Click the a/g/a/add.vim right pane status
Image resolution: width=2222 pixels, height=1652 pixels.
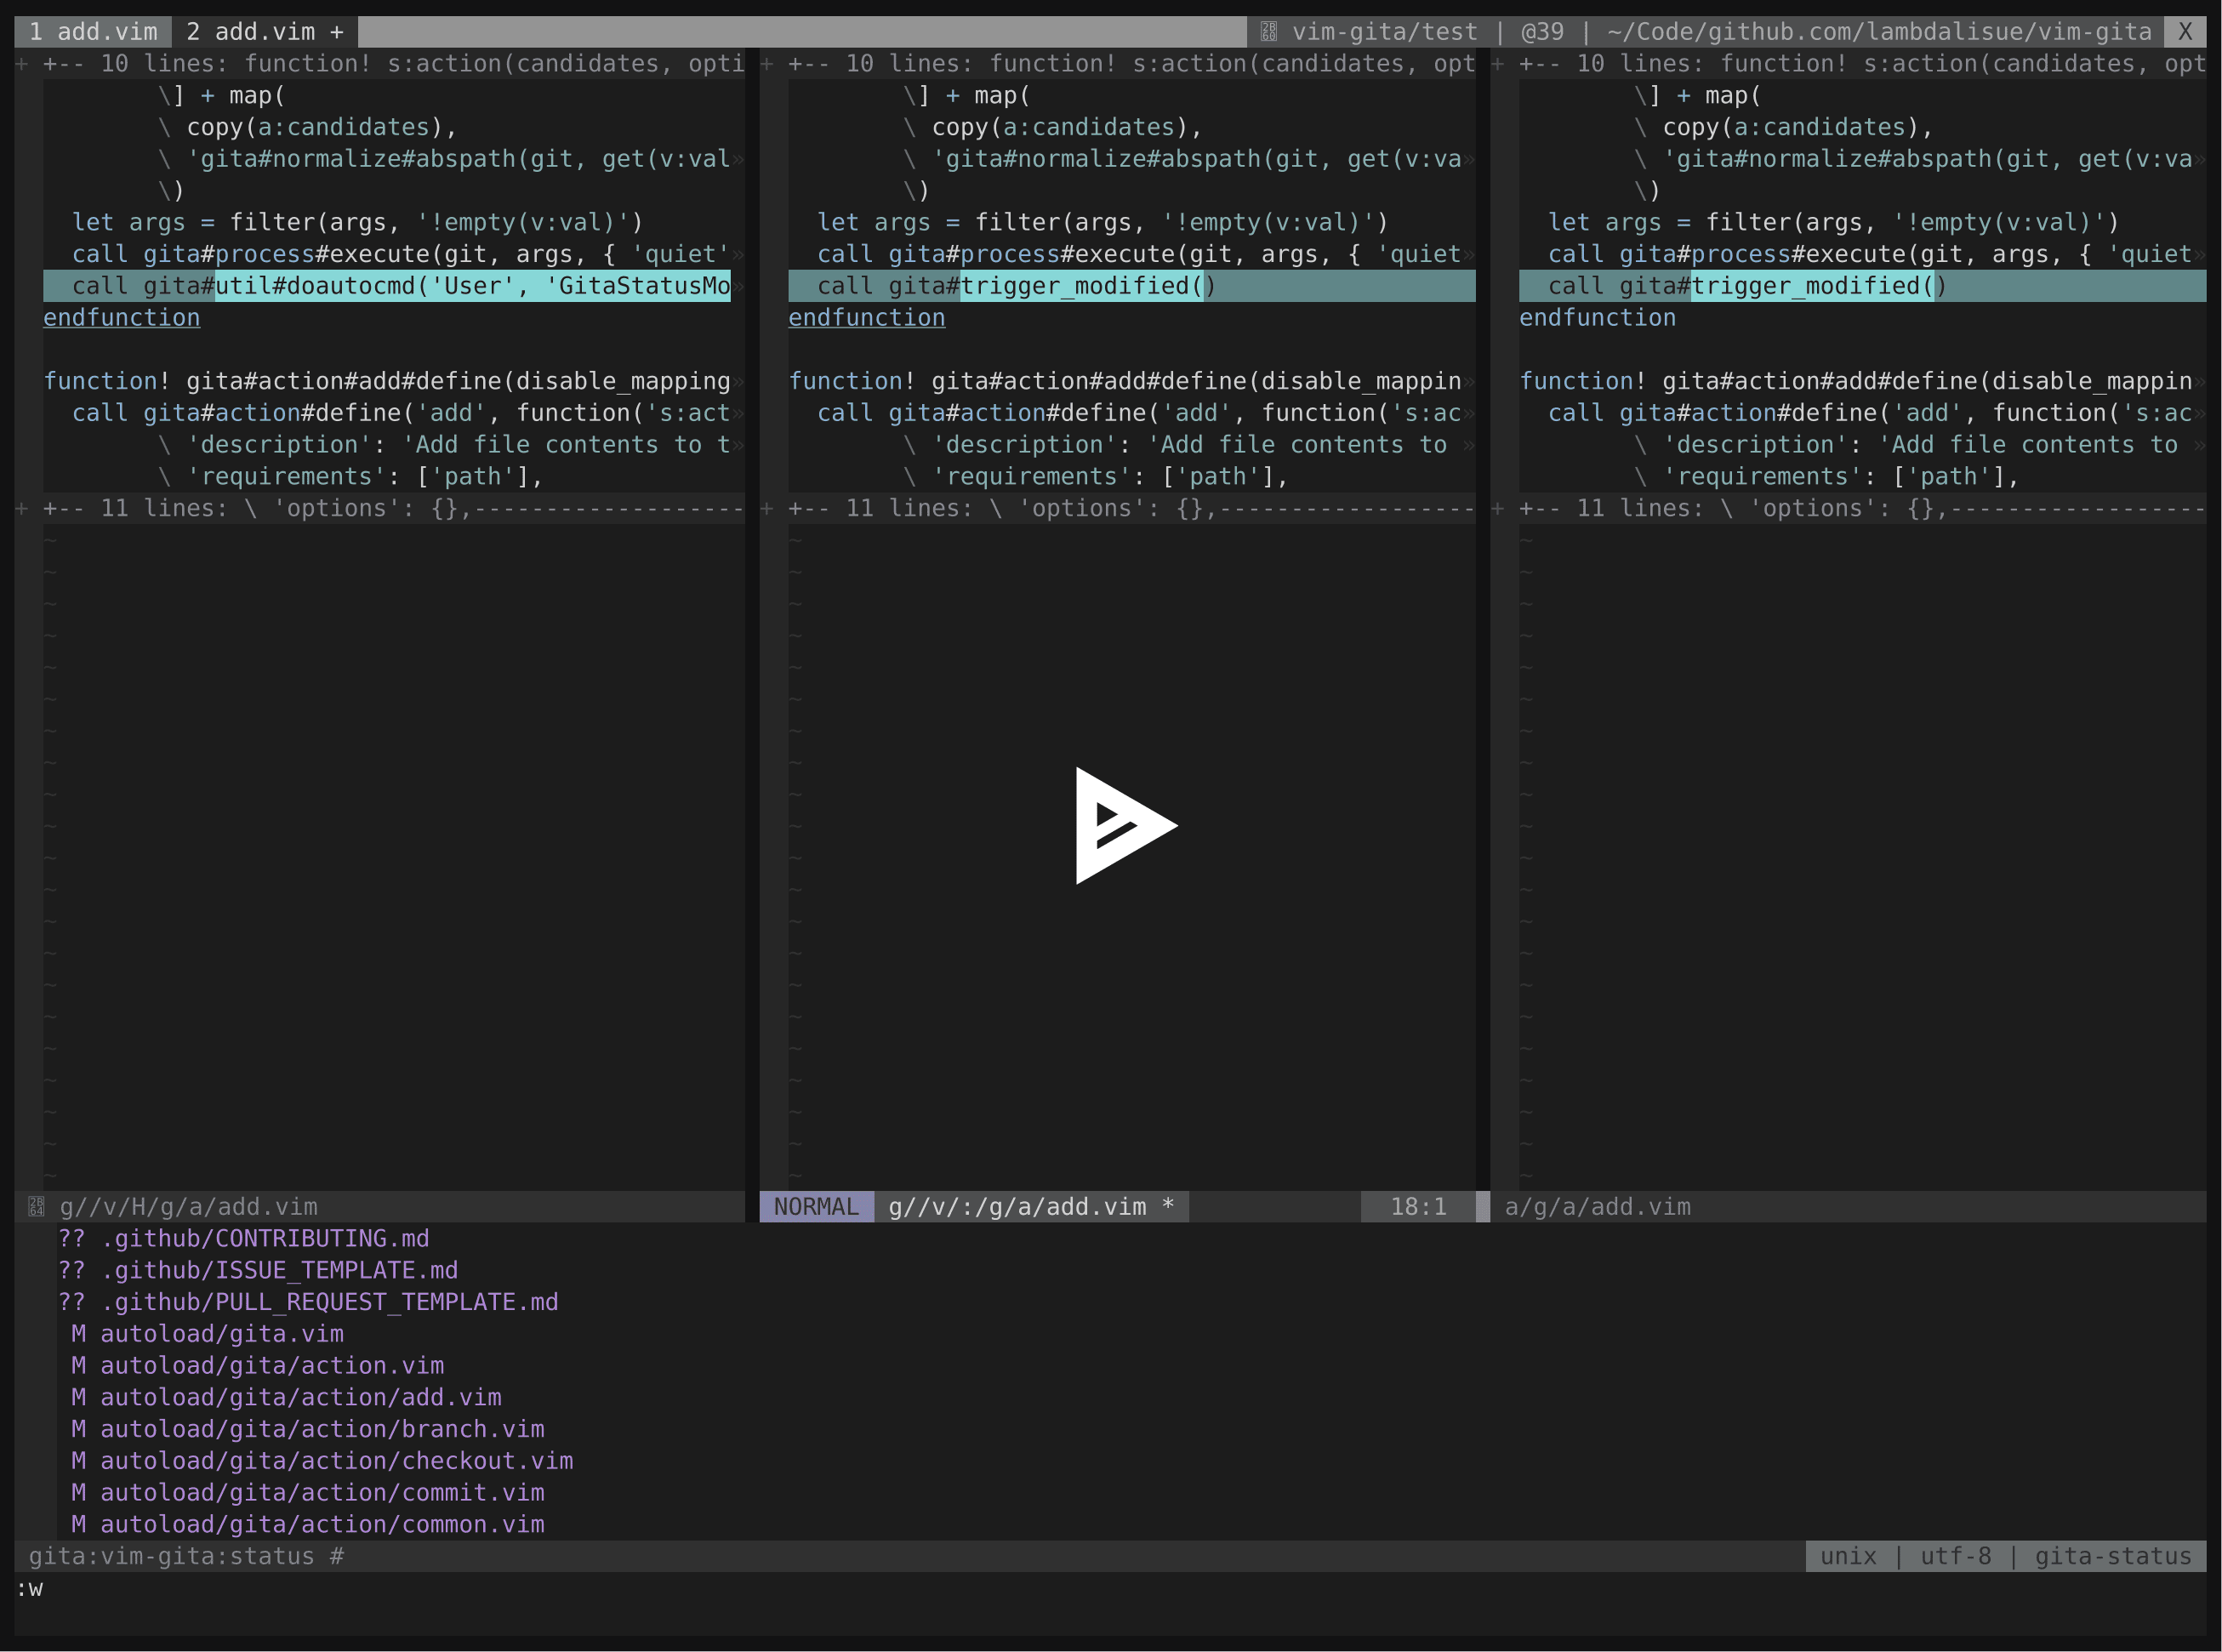pyautogui.click(x=1598, y=1207)
